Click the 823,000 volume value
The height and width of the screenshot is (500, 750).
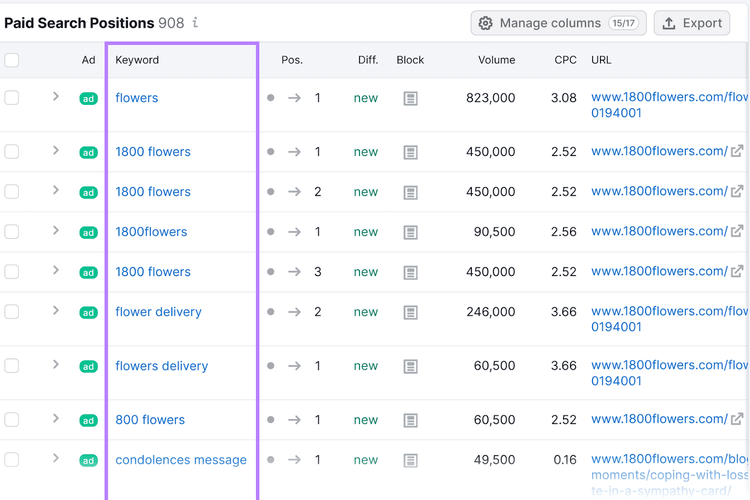point(490,98)
